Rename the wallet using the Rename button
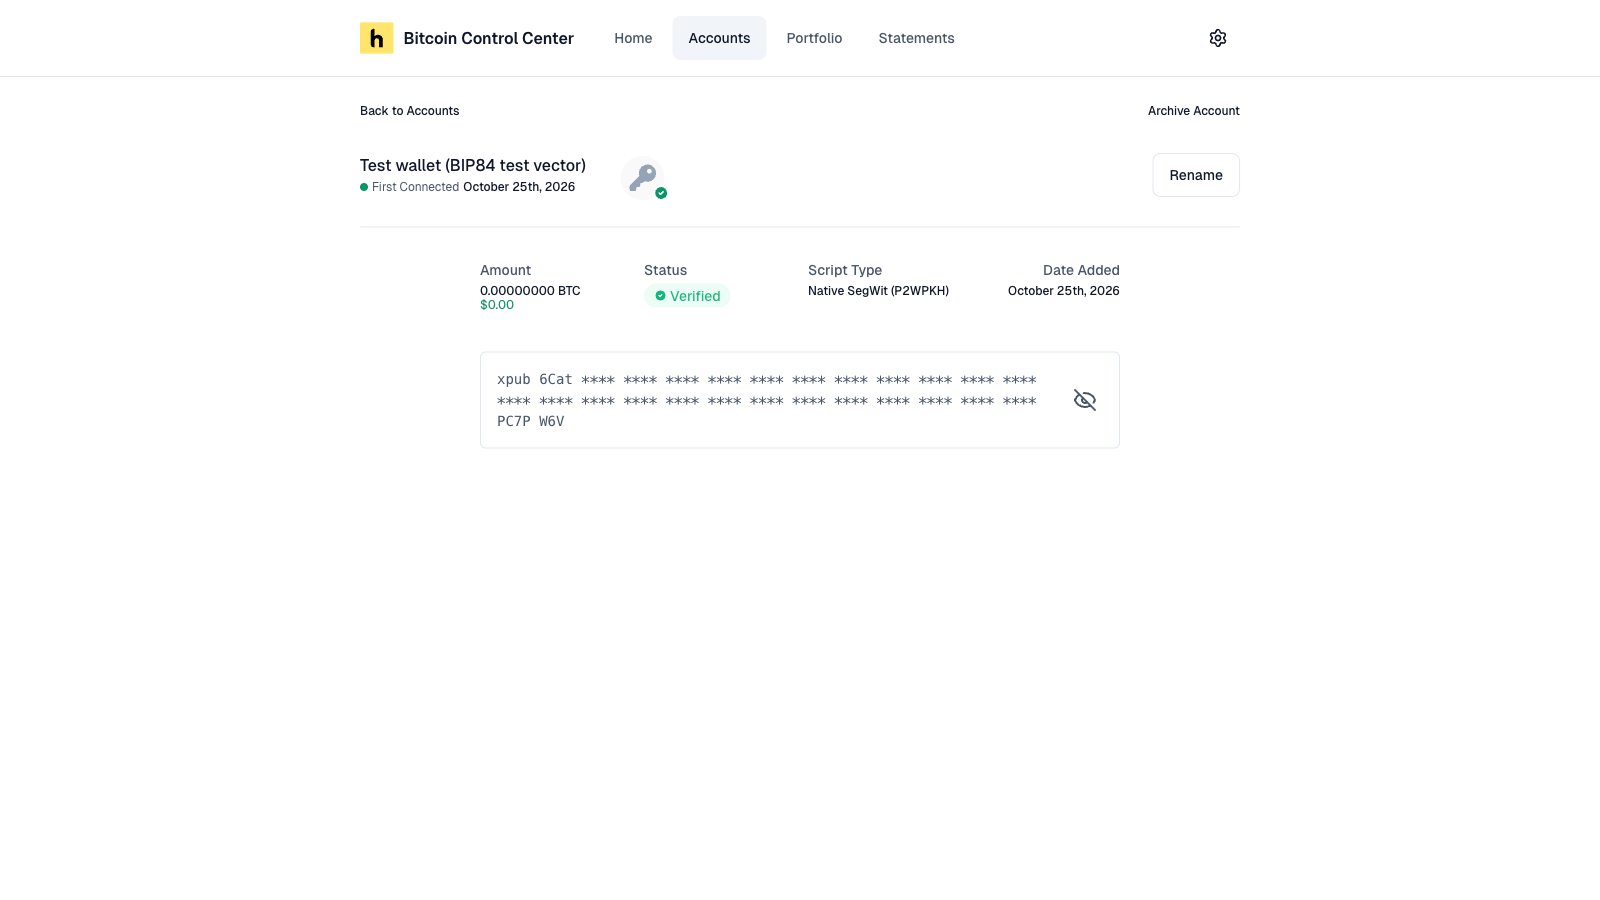 [x=1196, y=175]
